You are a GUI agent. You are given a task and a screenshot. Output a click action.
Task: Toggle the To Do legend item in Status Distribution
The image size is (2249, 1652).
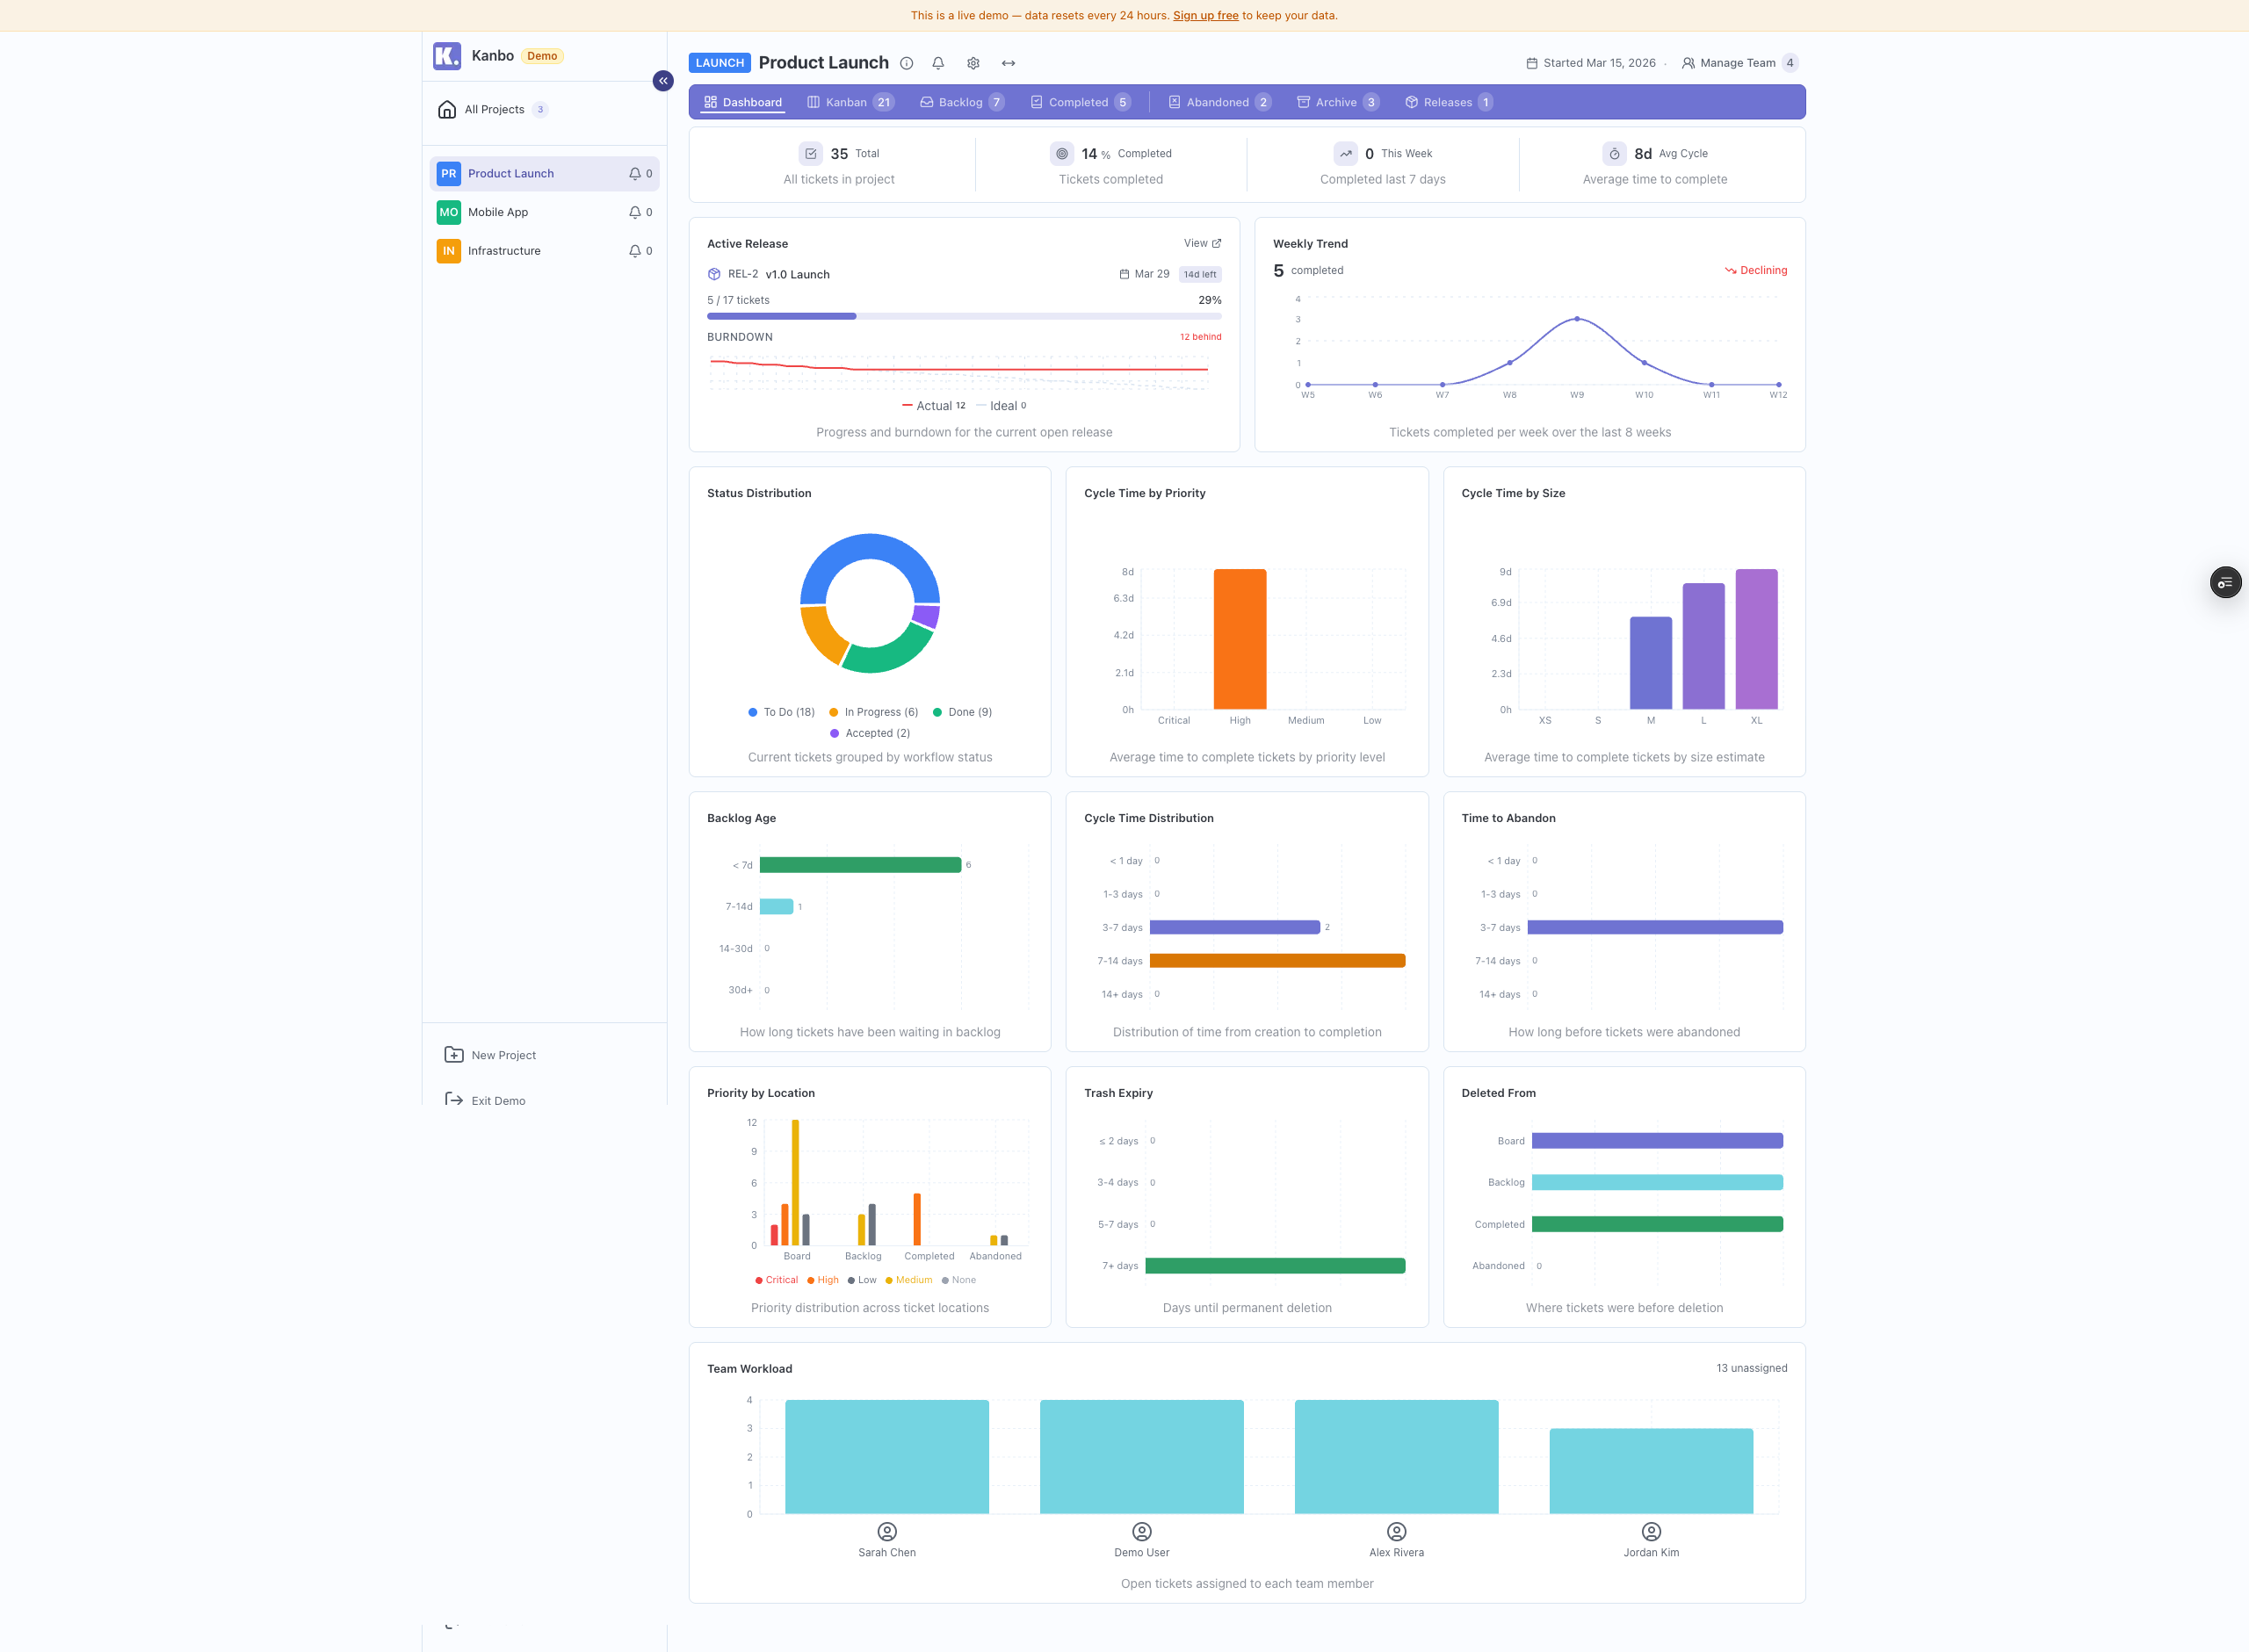coord(781,712)
